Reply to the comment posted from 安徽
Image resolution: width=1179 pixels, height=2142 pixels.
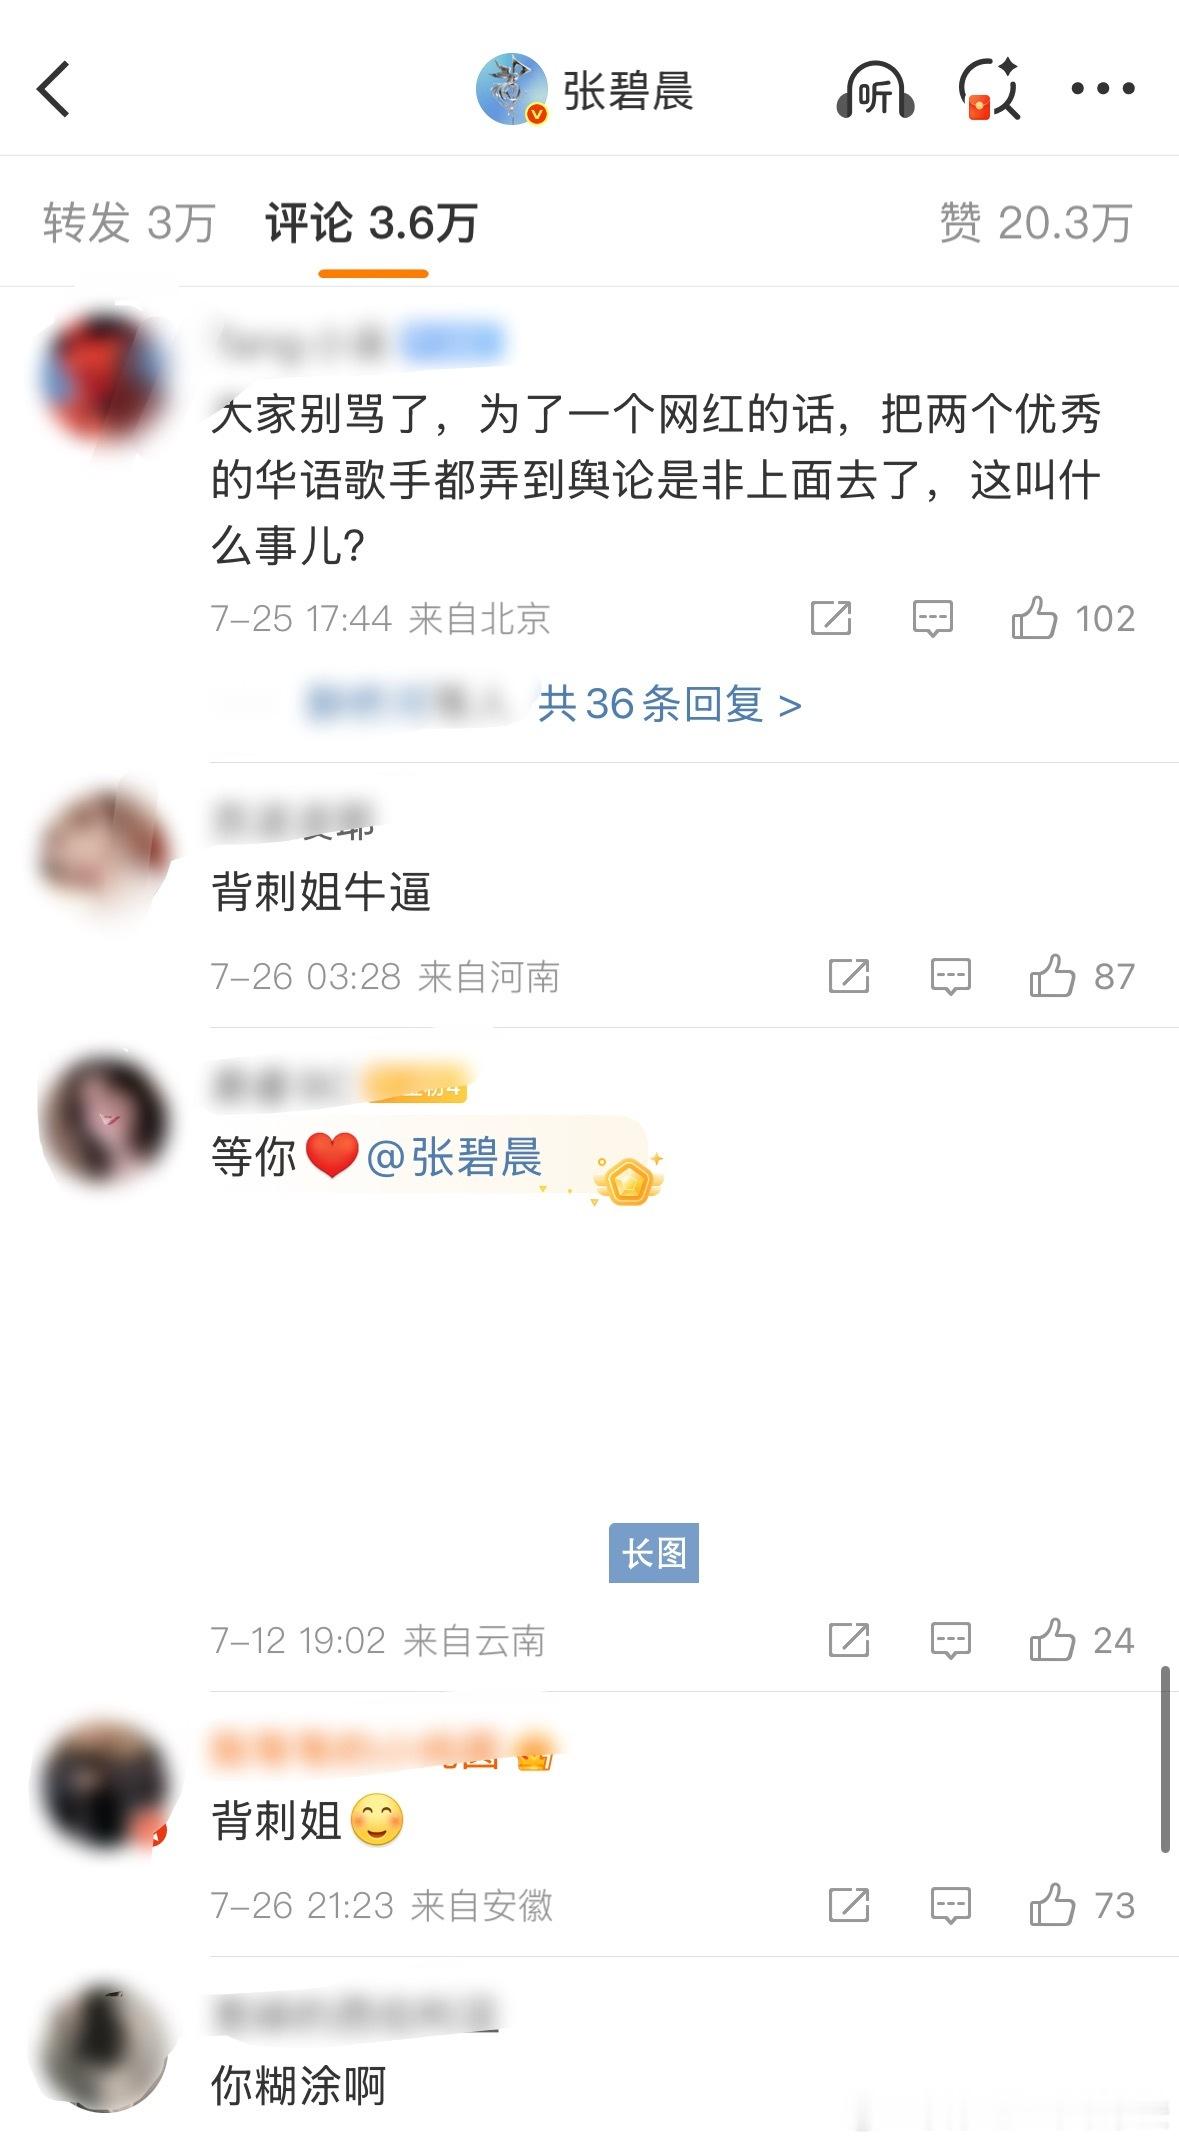[x=950, y=1905]
